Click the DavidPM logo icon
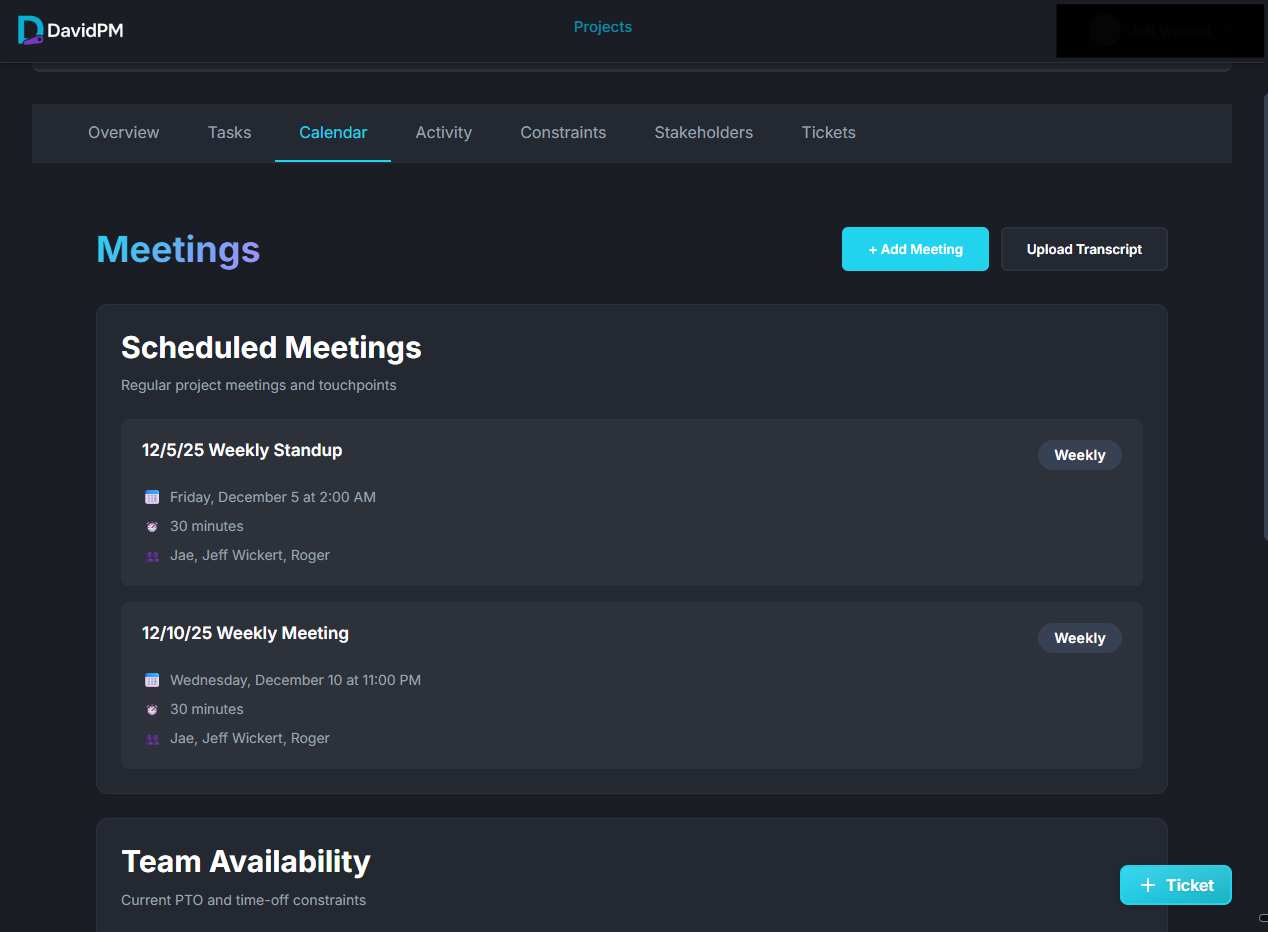Viewport: 1268px width, 932px height. click(31, 31)
